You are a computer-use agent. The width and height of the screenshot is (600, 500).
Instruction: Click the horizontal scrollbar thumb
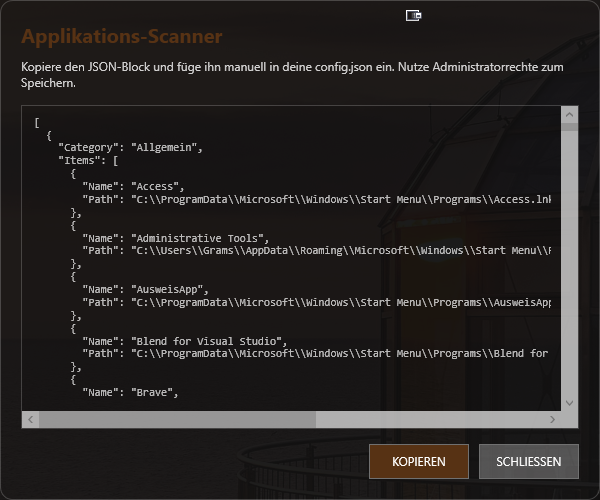coord(178,420)
